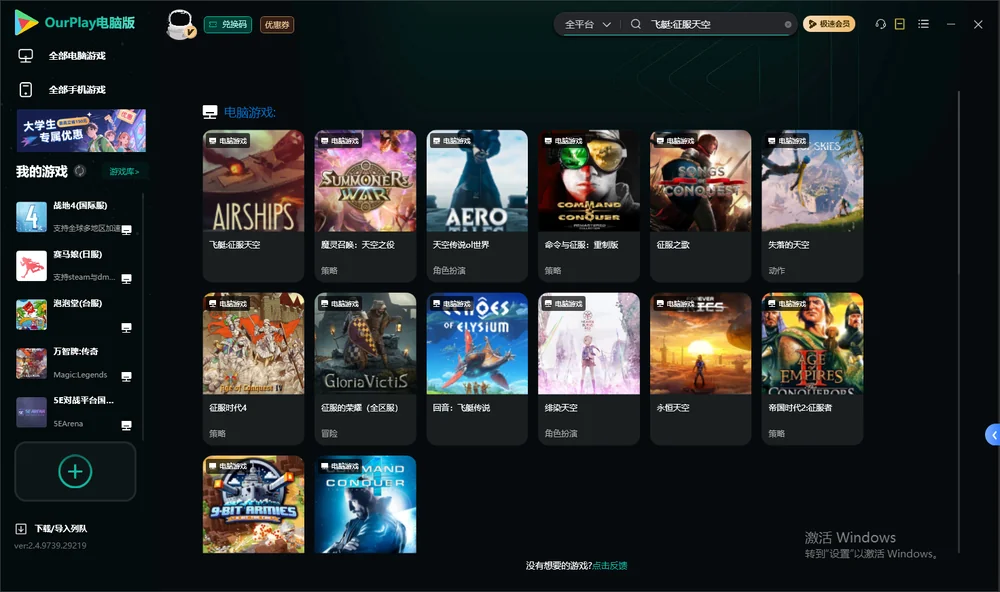Image resolution: width=1000 pixels, height=592 pixels.
Task: Open the 征服之歌 game card
Action: [701, 205]
